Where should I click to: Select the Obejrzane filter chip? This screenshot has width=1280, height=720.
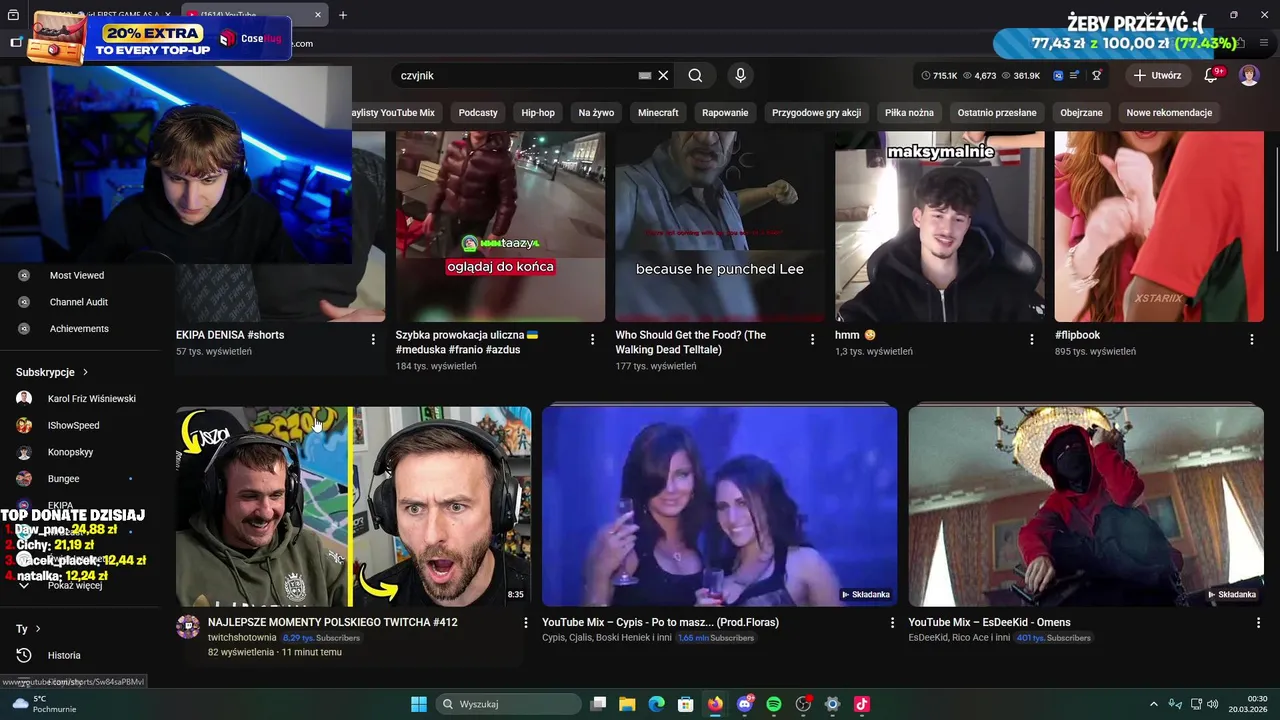tap(1081, 113)
